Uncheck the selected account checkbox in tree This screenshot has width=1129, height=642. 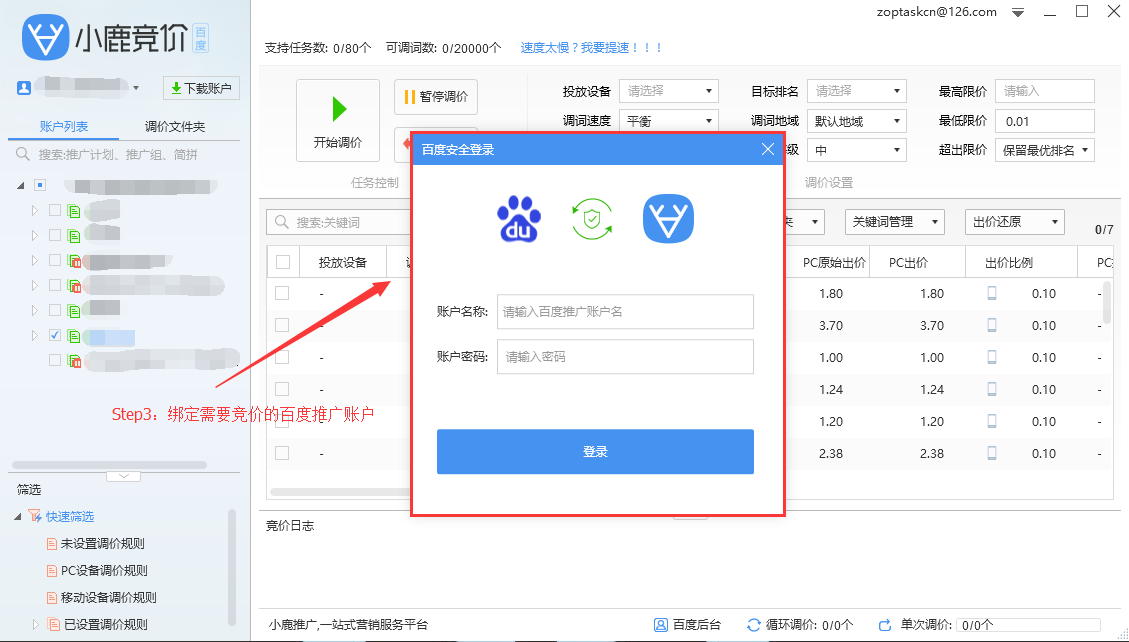tap(53, 335)
